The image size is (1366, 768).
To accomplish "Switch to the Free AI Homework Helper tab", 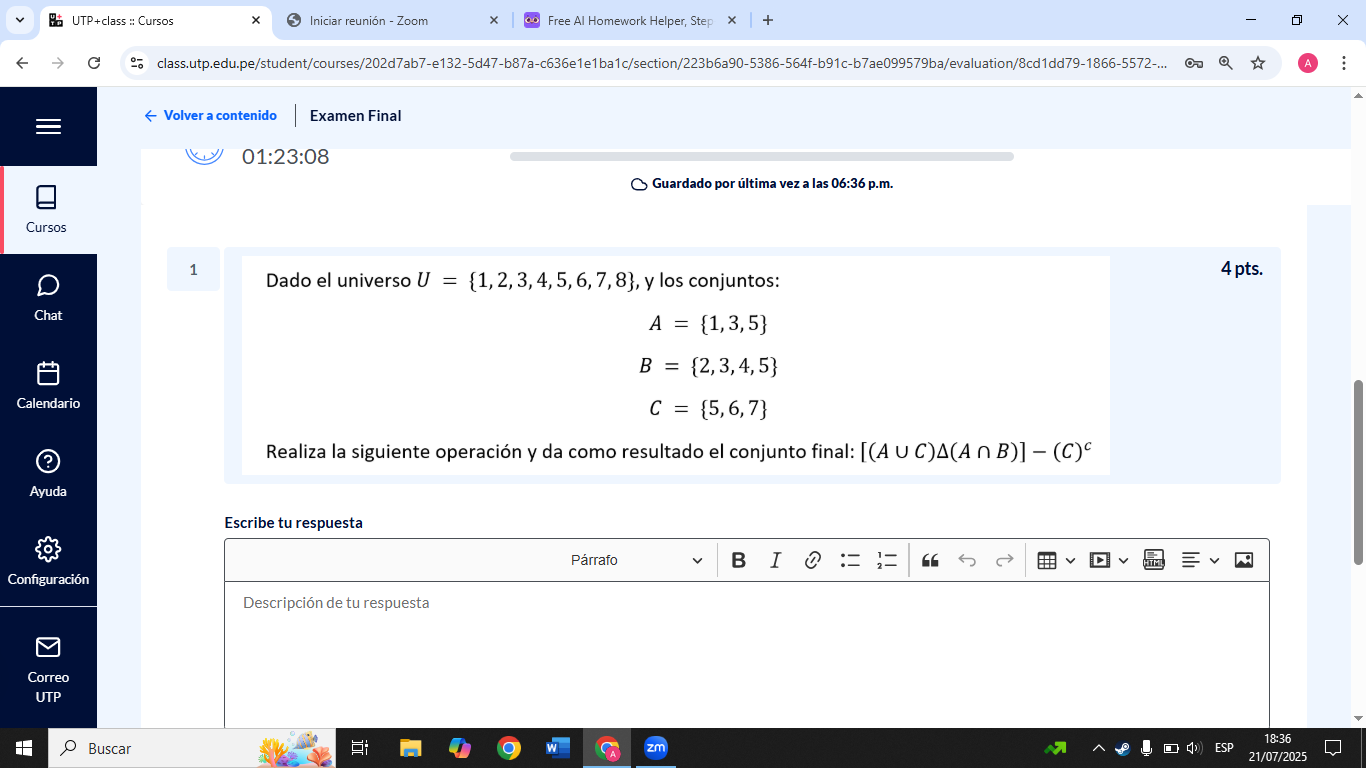I will tap(620, 20).
